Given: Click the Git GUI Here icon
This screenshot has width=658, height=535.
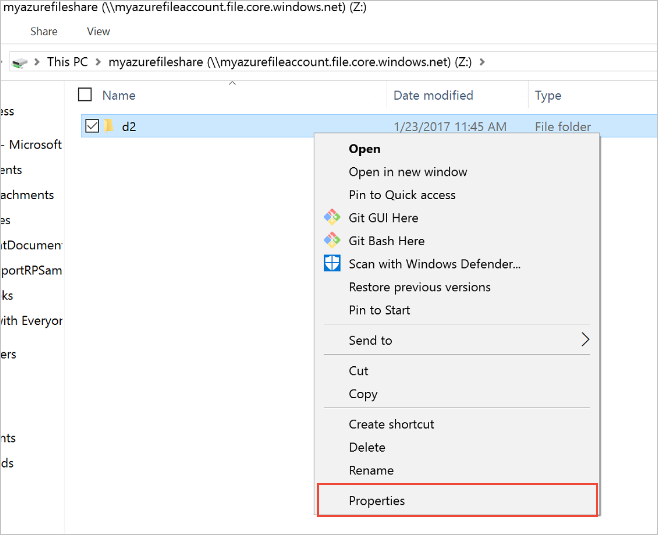Looking at the screenshot, I should coord(332,217).
